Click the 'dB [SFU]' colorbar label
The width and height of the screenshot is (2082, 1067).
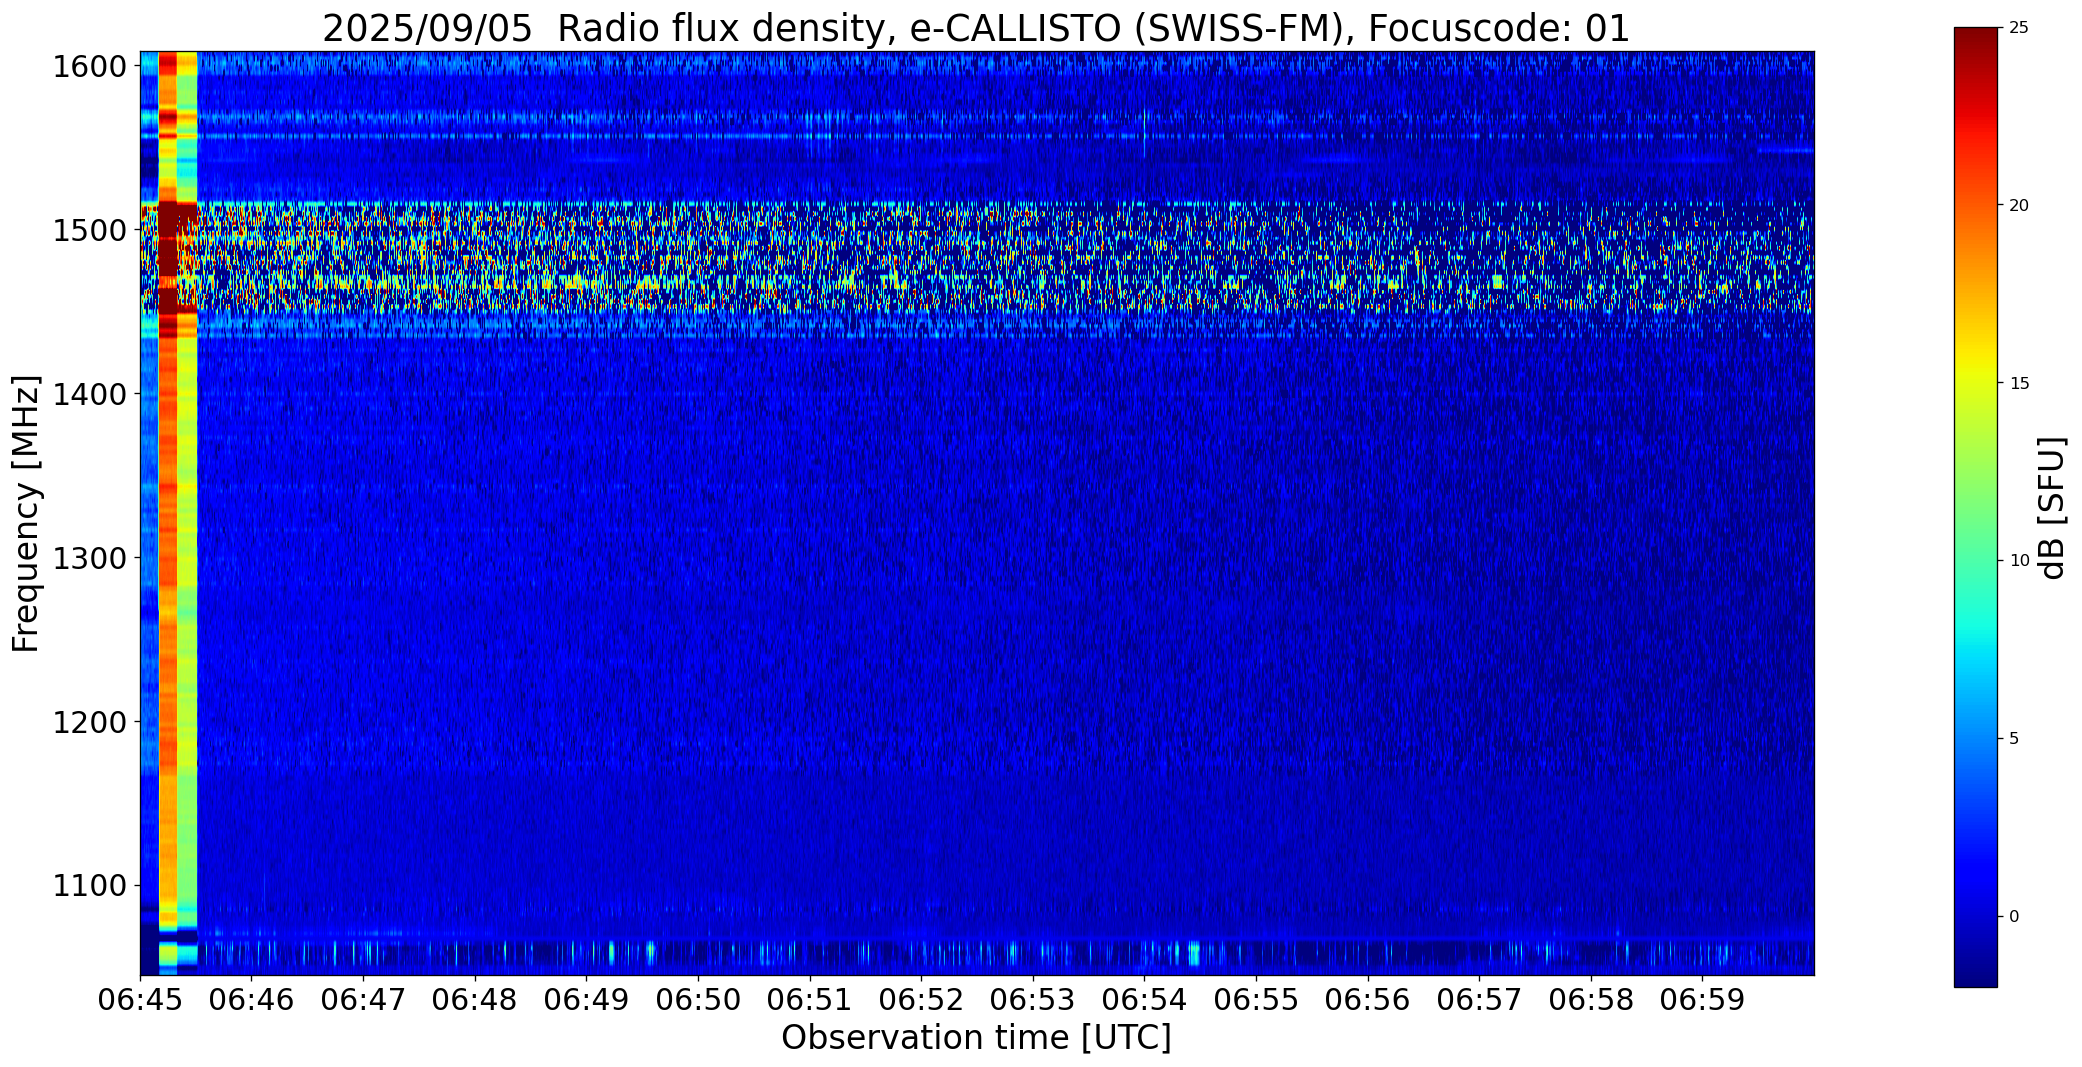tap(2052, 508)
